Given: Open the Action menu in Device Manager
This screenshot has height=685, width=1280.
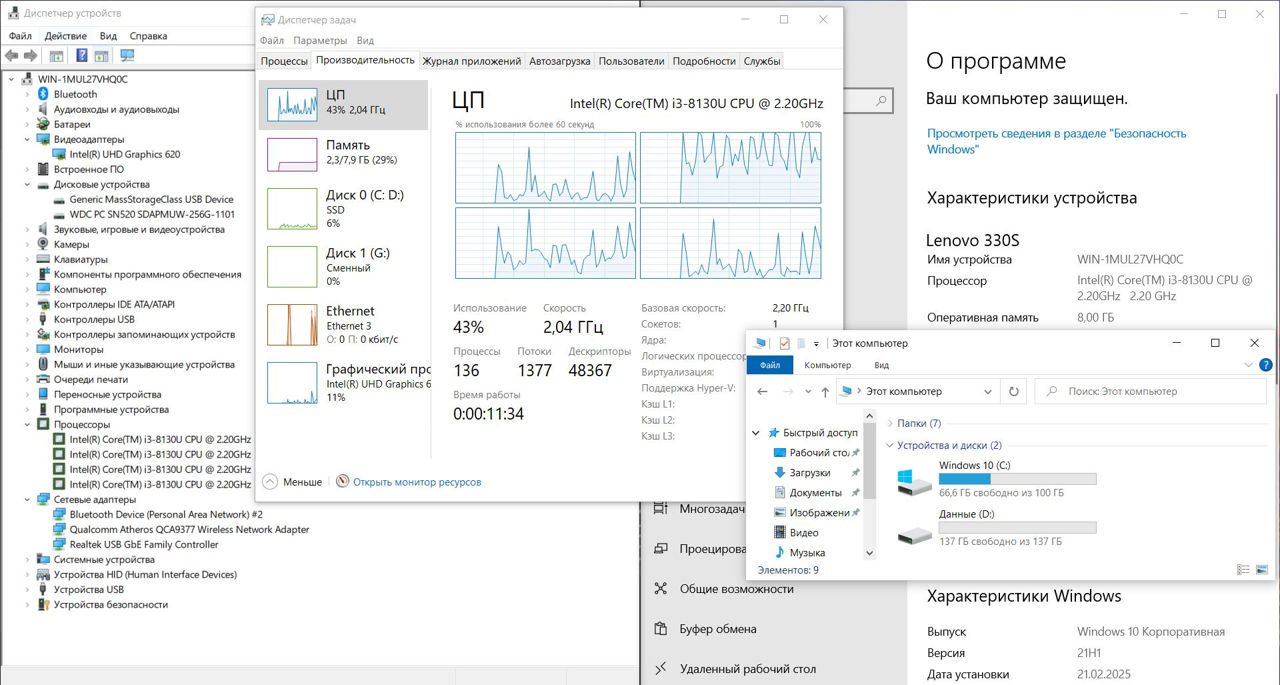Looking at the screenshot, I should click(x=65, y=36).
